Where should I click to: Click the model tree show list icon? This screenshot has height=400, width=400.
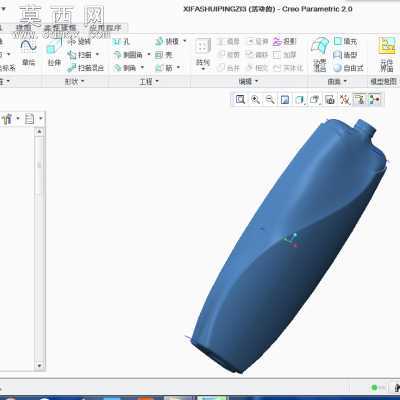pos(29,118)
